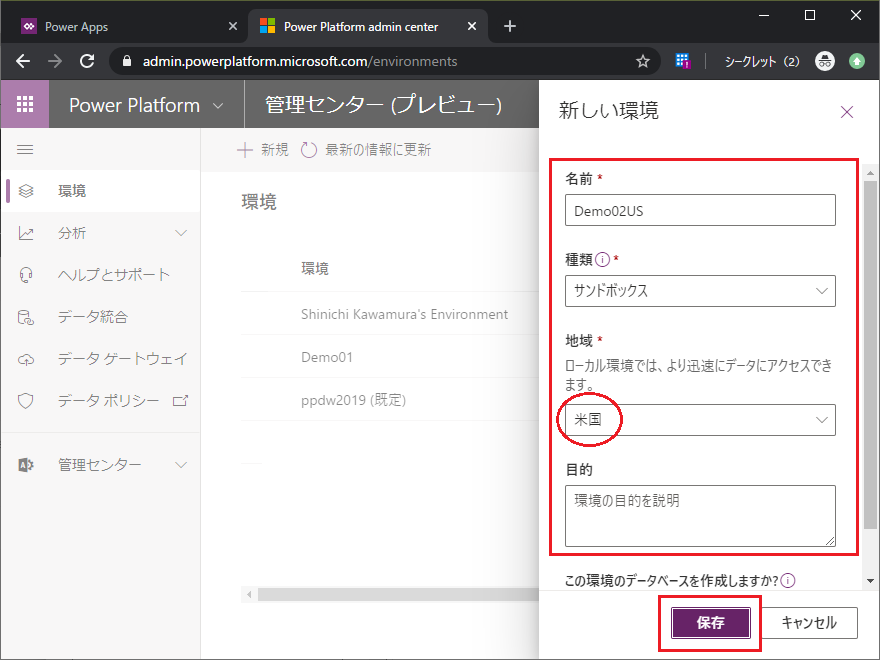Screen dimensions: 880x660
Task: Expand the 管理センター sidebar chevron
Action: pyautogui.click(x=181, y=465)
